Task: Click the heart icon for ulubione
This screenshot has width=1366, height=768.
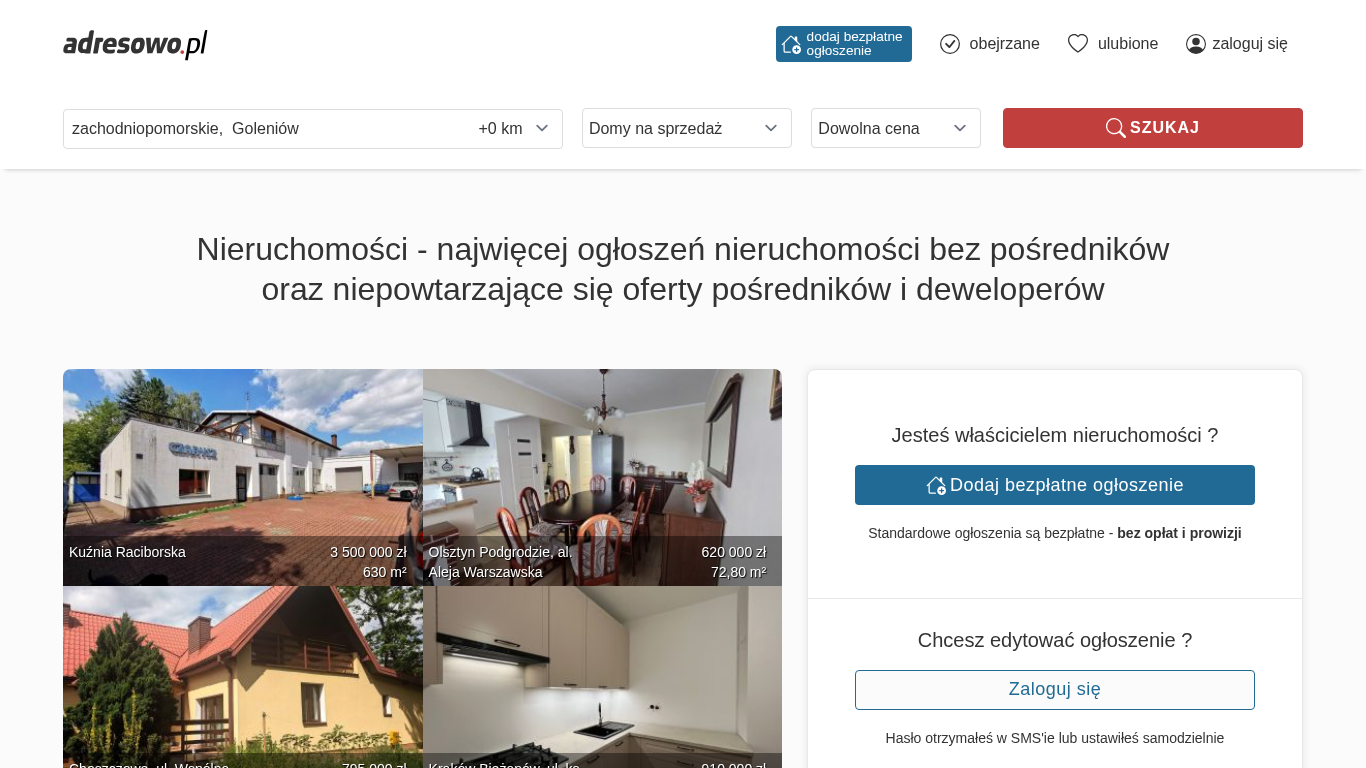Action: tap(1077, 44)
